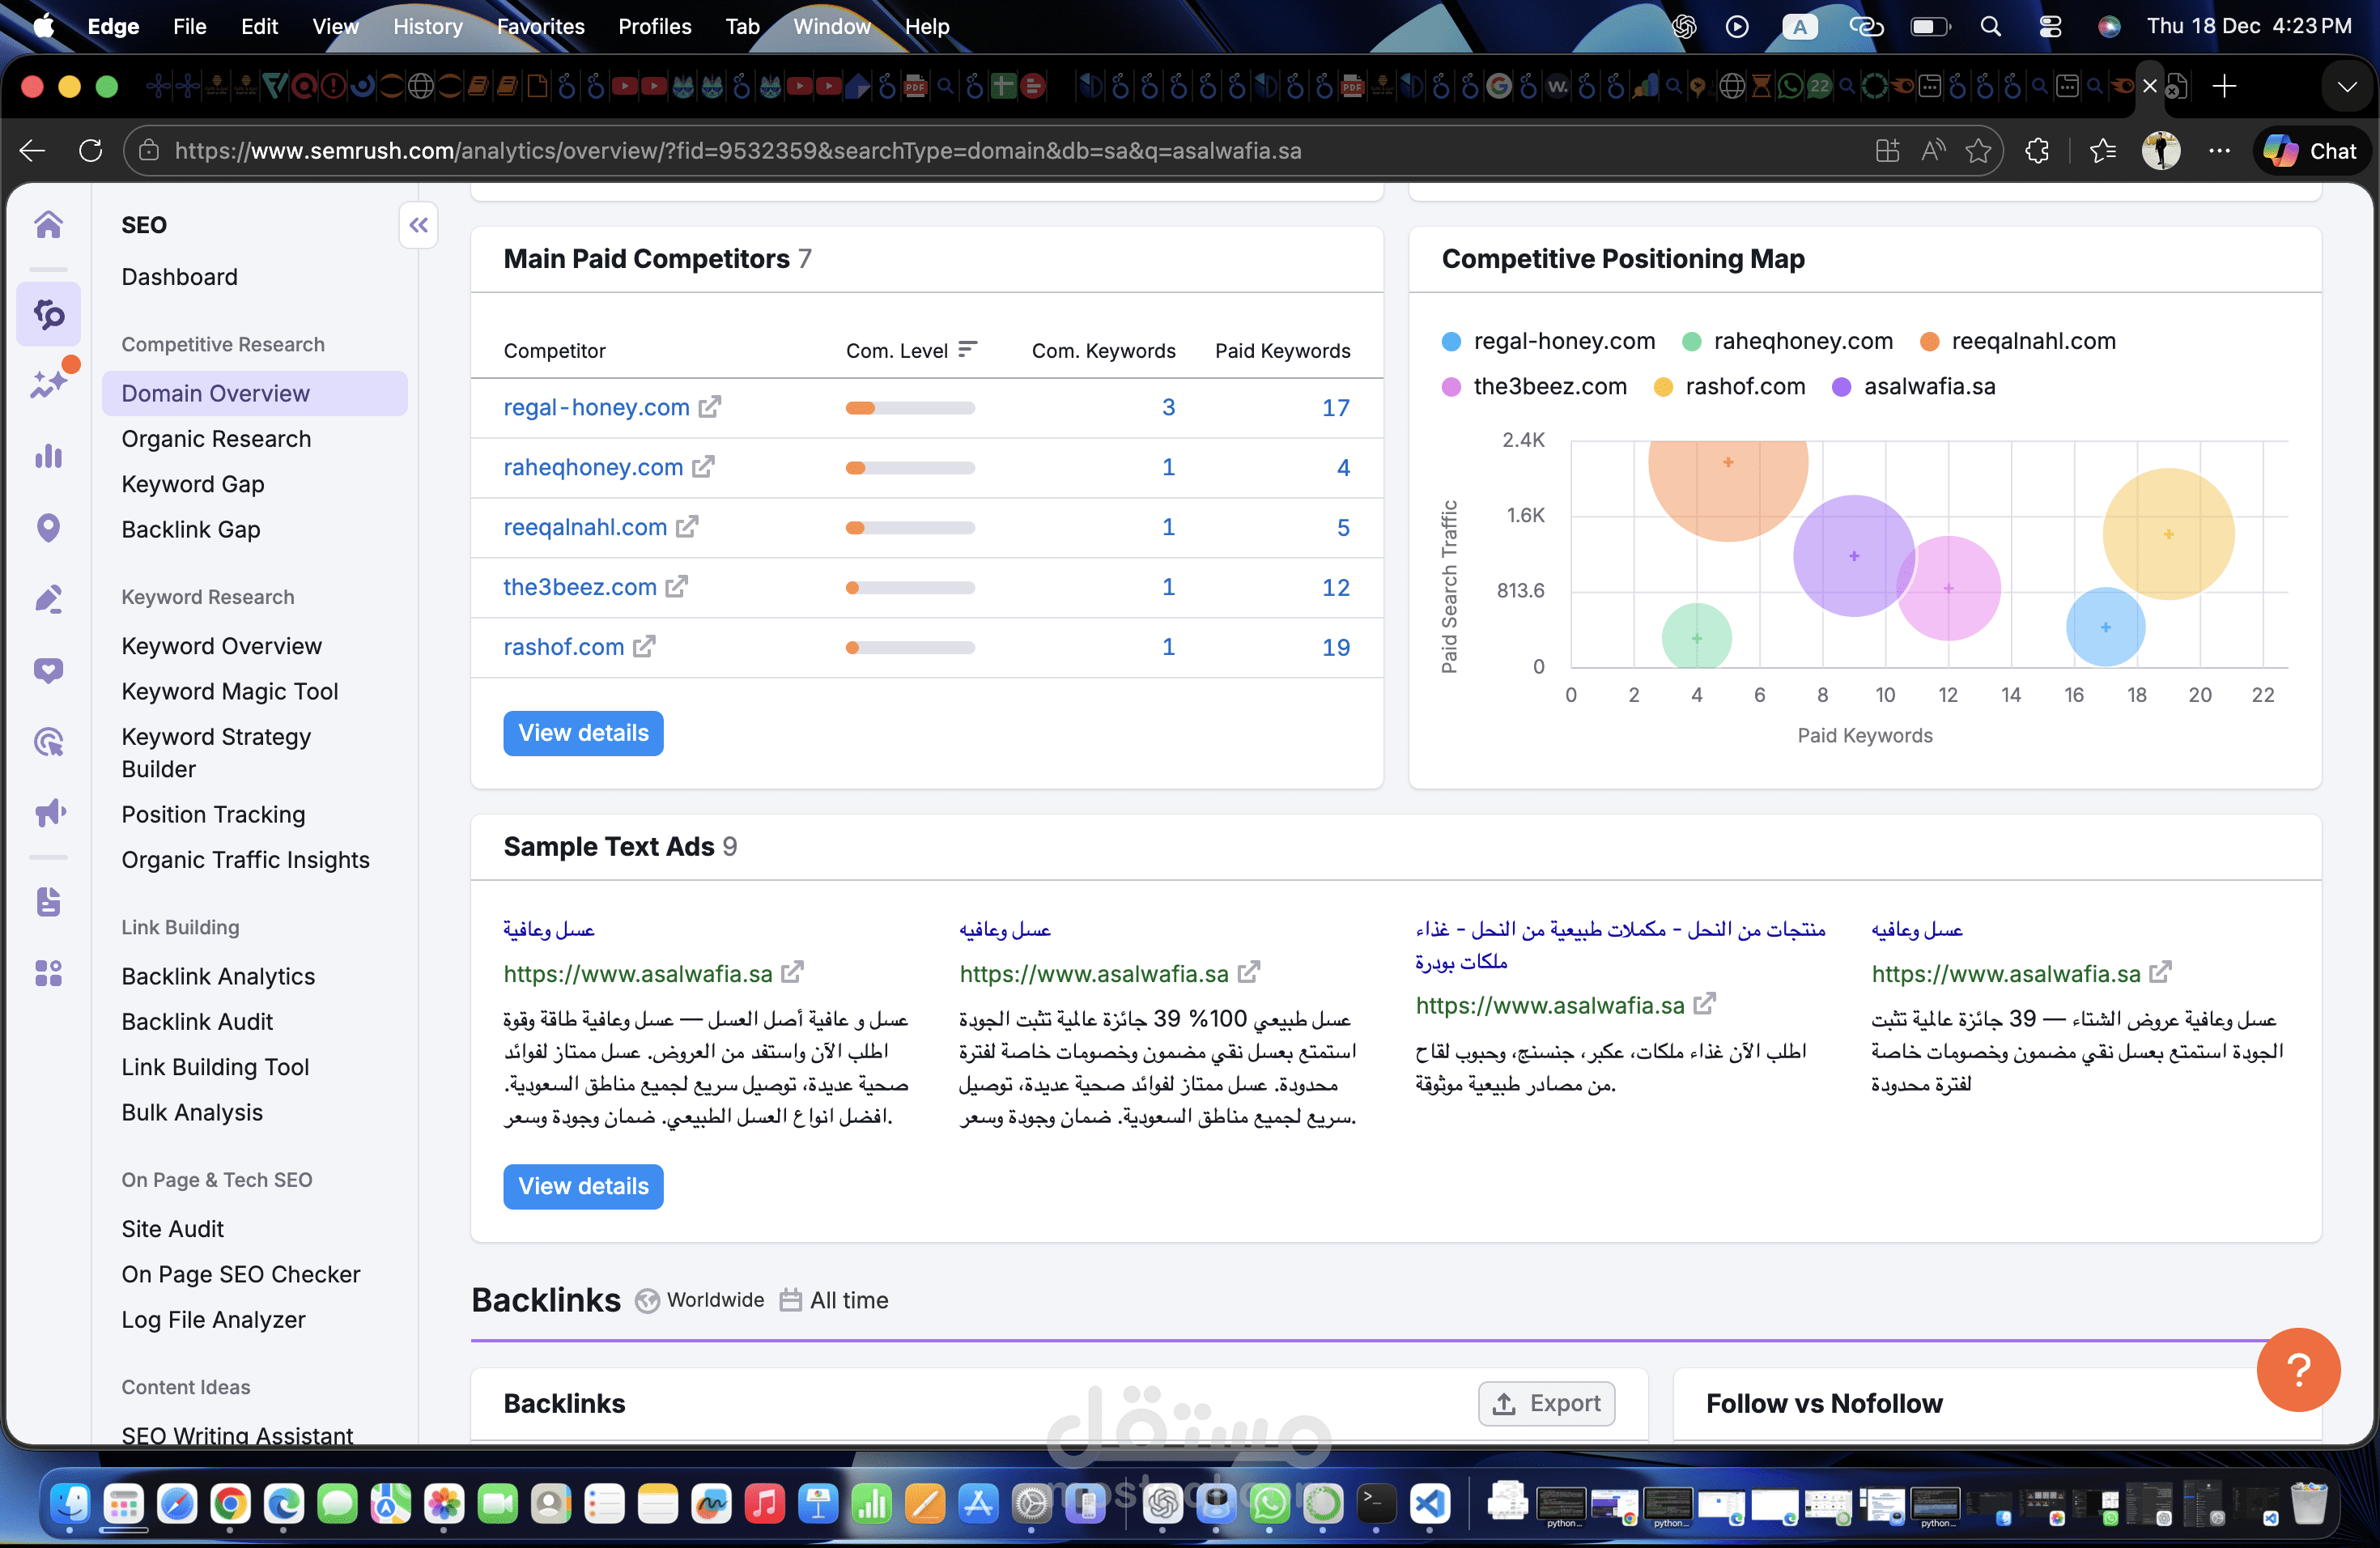Collapse the SEO sidebar with double chevron

point(418,225)
